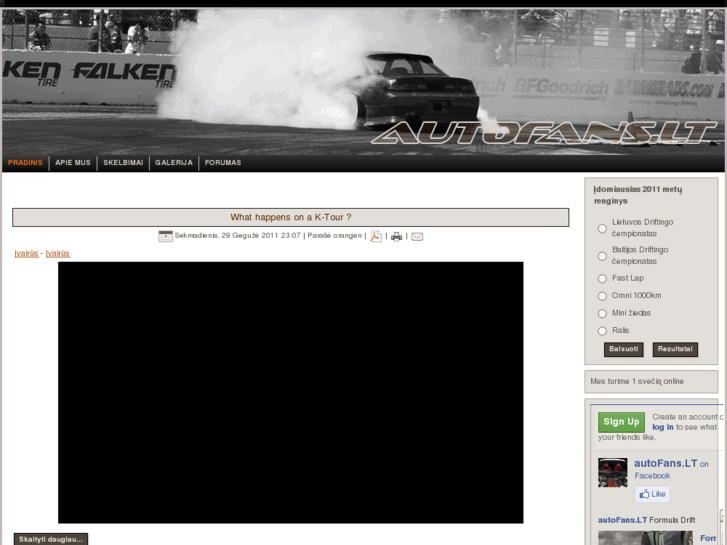This screenshot has width=727, height=545.
Task: Select the Omni 1000km radio option
Action: tap(602, 296)
